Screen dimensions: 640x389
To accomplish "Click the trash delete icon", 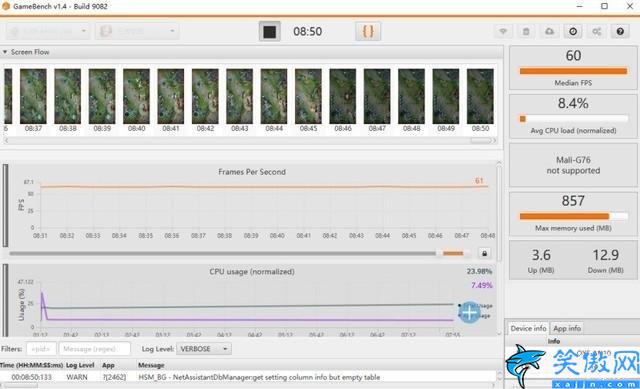I will point(526,31).
